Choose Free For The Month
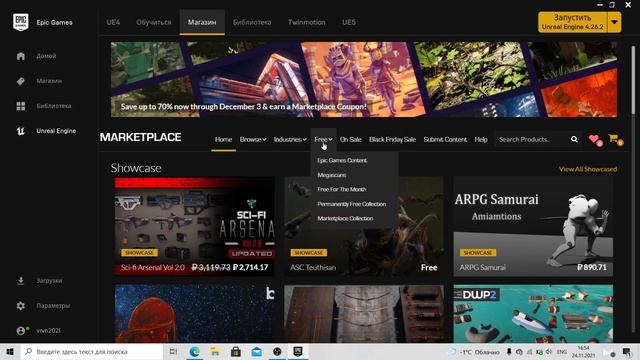Viewport: 640px width, 360px height. click(342, 189)
